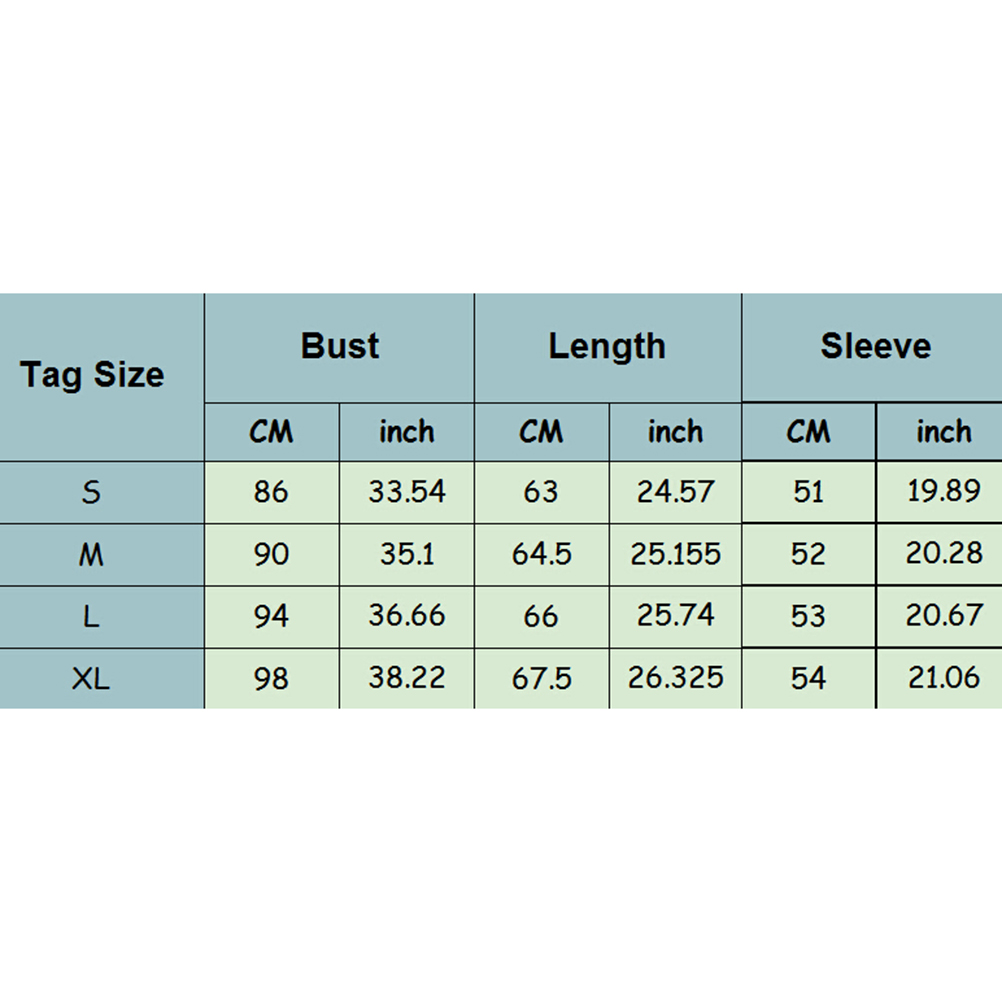Click the Tag Size header cell
This screenshot has width=1002, height=1002.
click(x=92, y=376)
